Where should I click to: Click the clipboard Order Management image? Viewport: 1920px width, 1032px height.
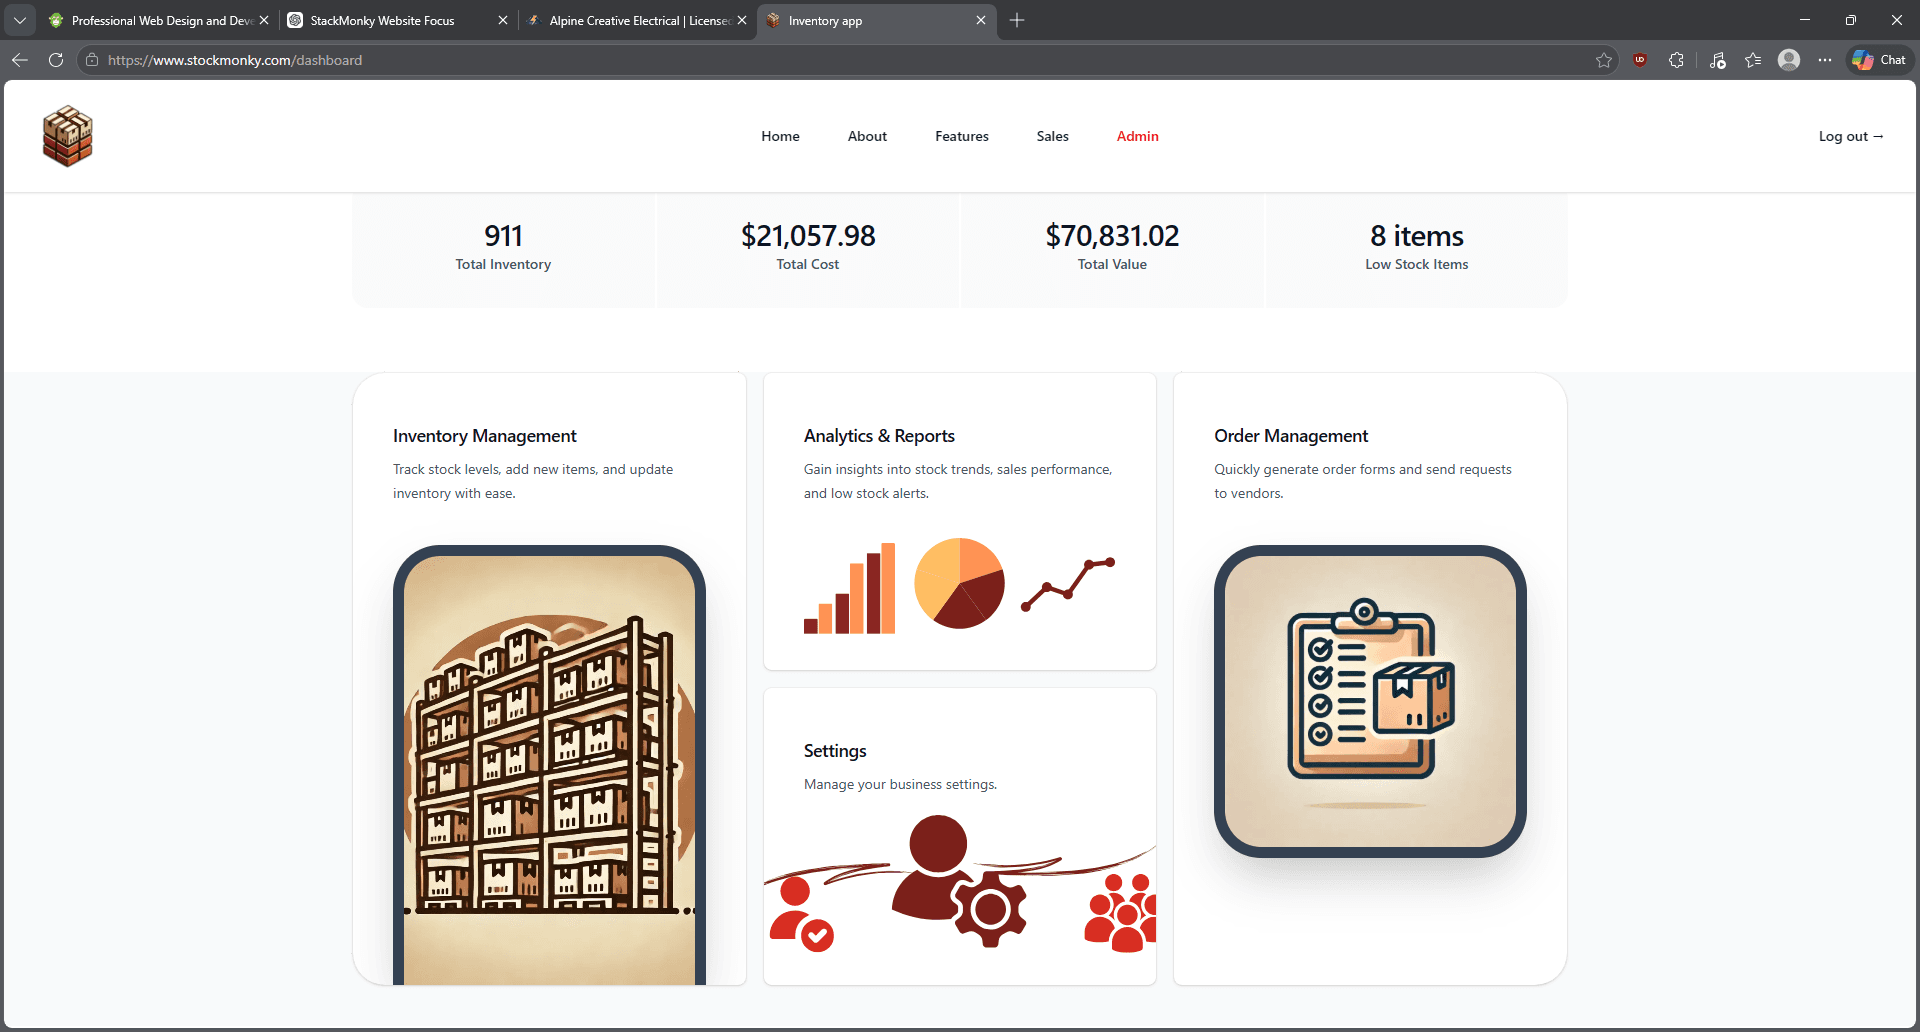(1369, 701)
